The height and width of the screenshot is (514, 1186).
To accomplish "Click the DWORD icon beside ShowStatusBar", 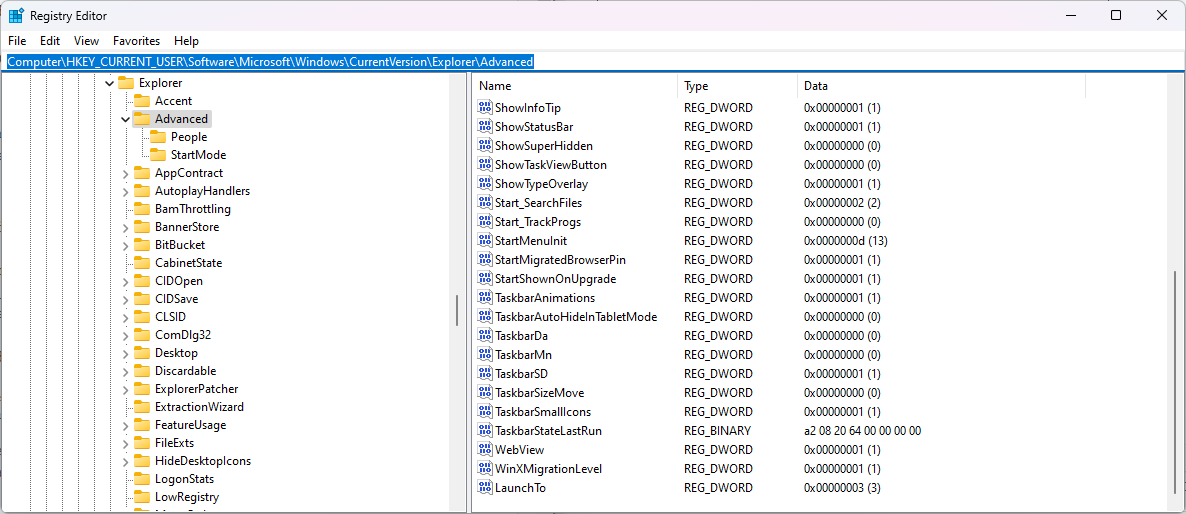I will click(x=485, y=127).
